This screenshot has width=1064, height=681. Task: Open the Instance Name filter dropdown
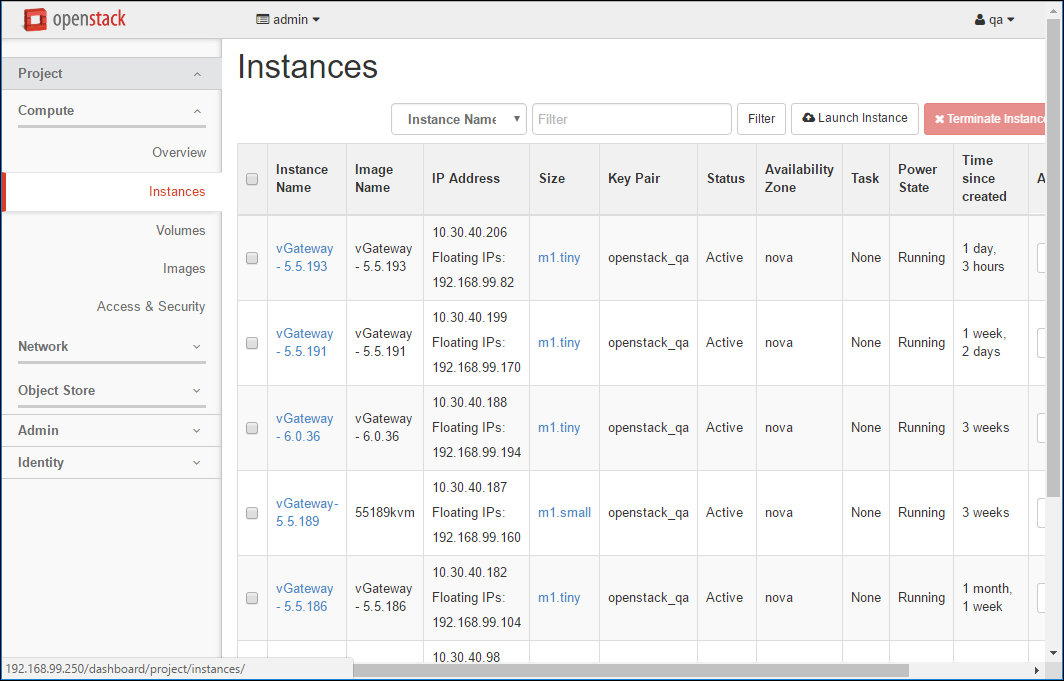[459, 119]
